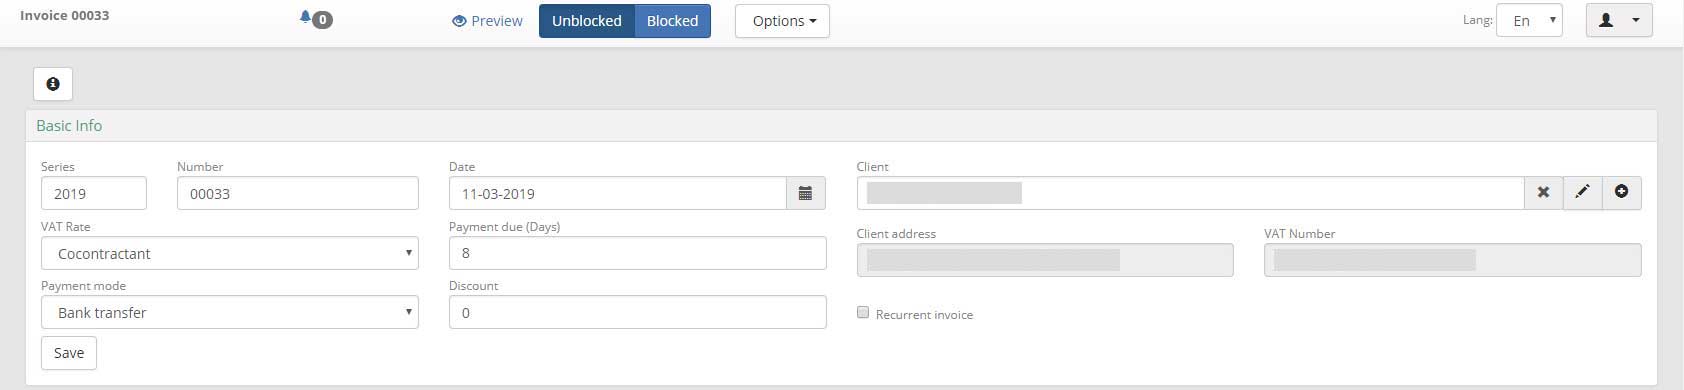Click the notification bell icon
1684x390 pixels.
[x=305, y=17]
